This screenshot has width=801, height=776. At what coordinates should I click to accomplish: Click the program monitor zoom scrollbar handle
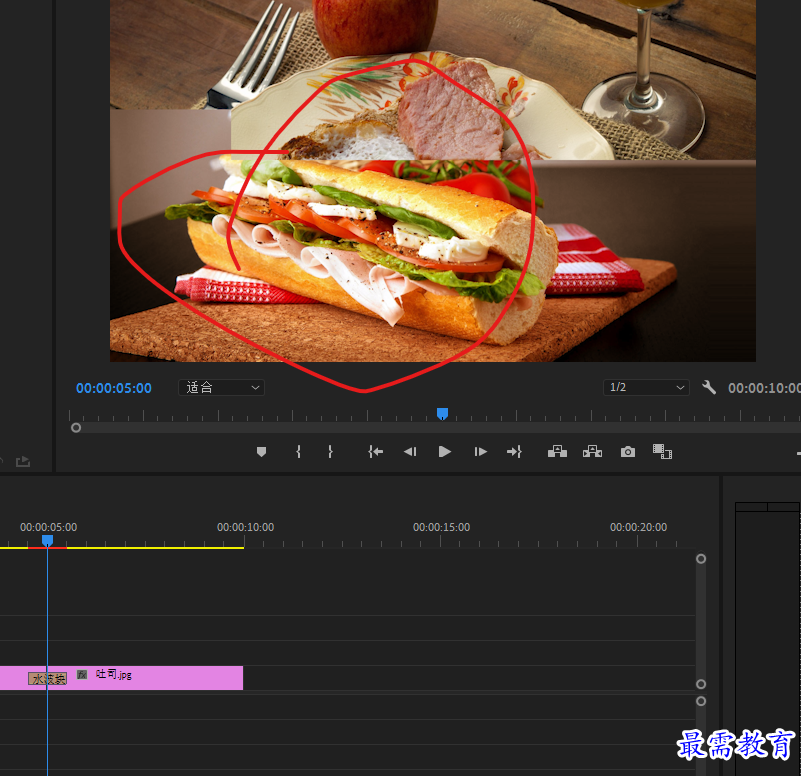(76, 428)
